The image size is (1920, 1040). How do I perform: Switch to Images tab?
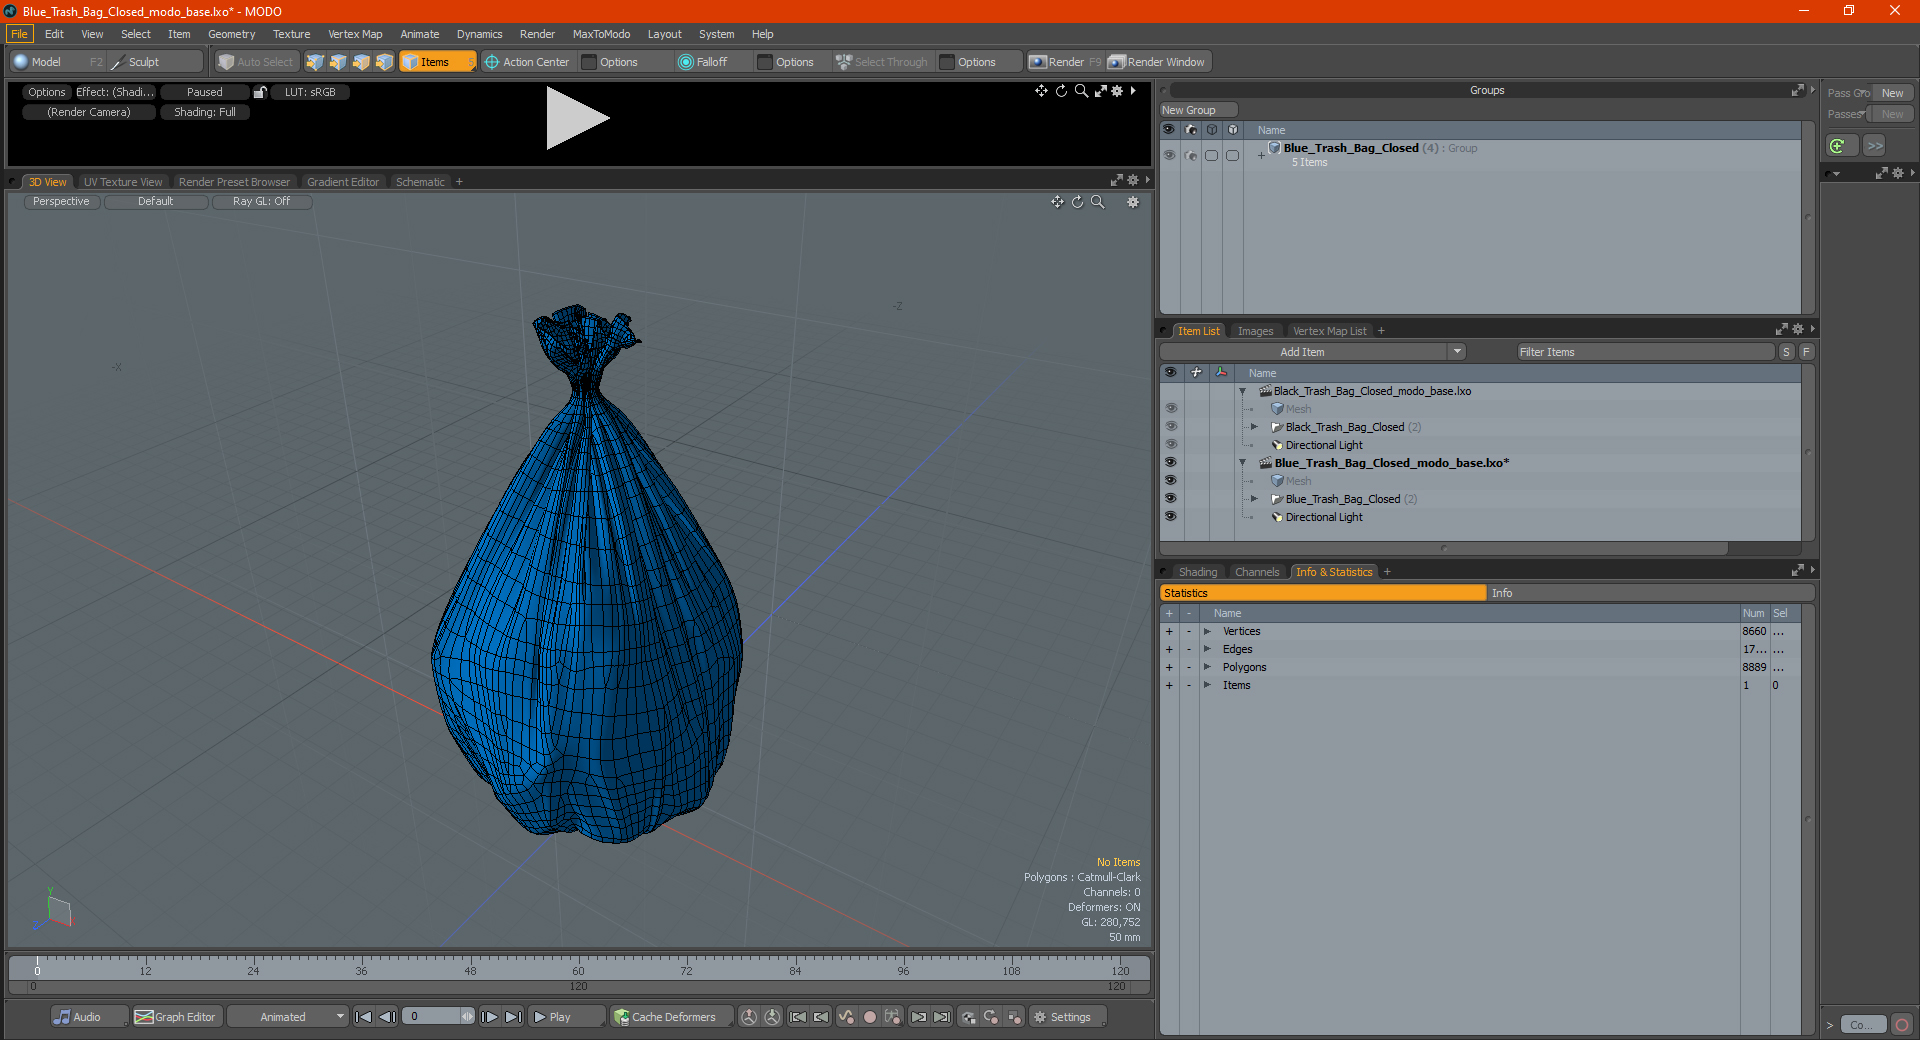1255,331
